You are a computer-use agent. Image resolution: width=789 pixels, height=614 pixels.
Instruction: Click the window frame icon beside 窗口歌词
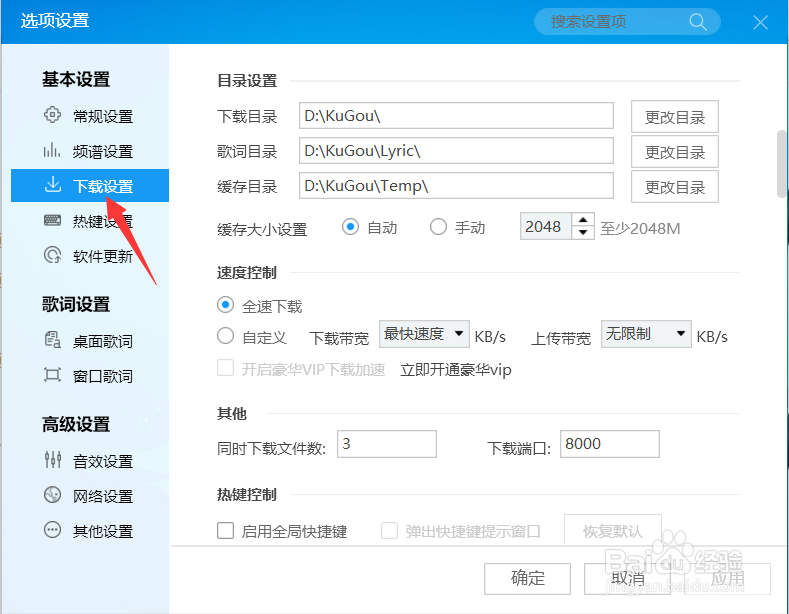click(x=52, y=375)
